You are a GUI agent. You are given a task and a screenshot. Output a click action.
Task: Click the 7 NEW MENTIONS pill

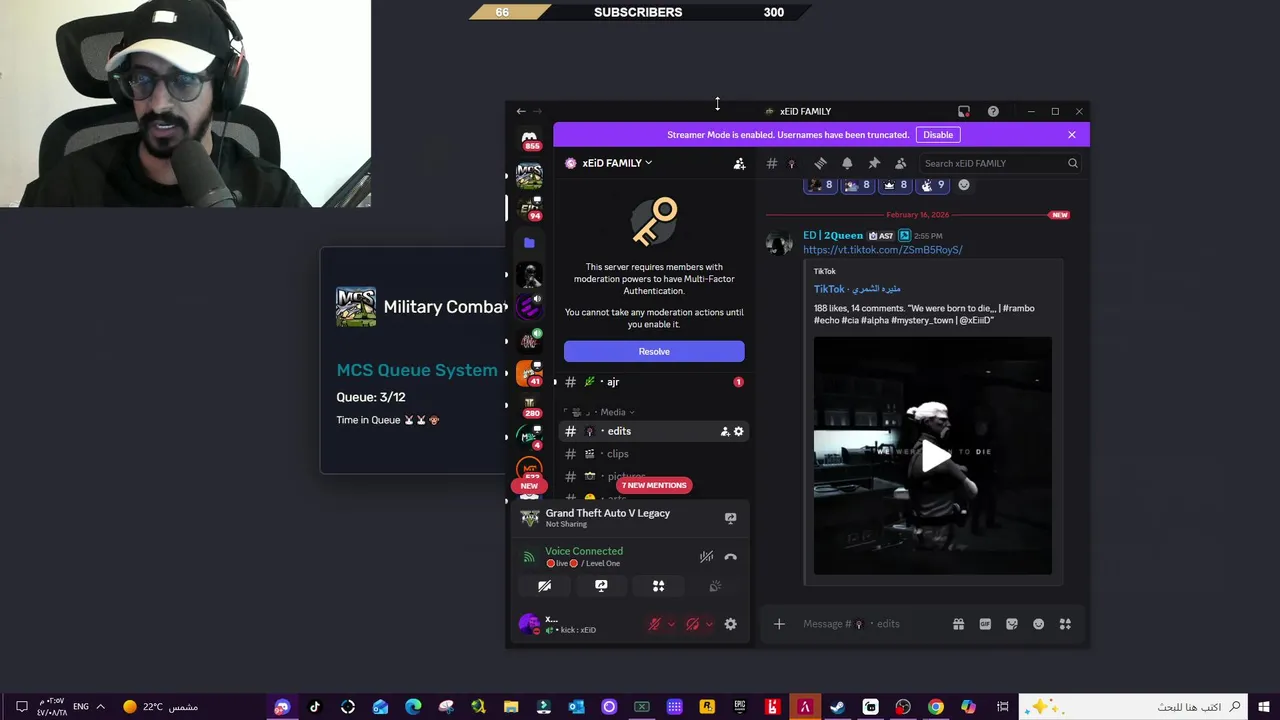coord(654,485)
